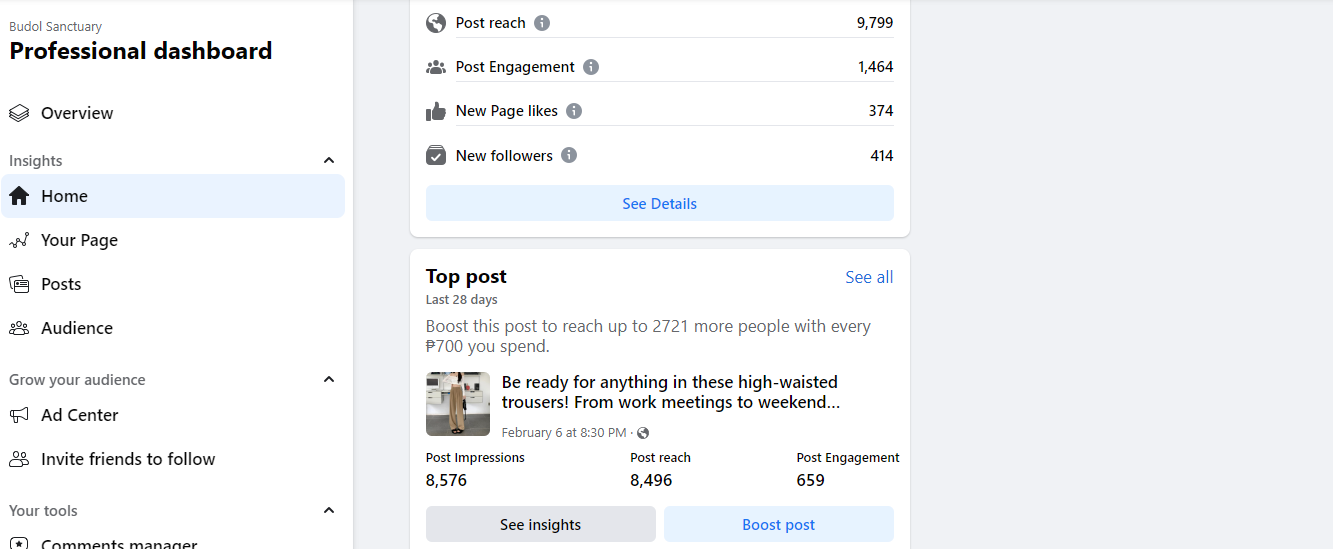The width and height of the screenshot is (1333, 549).
Task: Click info icon beside Post Engagement
Action: pyautogui.click(x=591, y=67)
